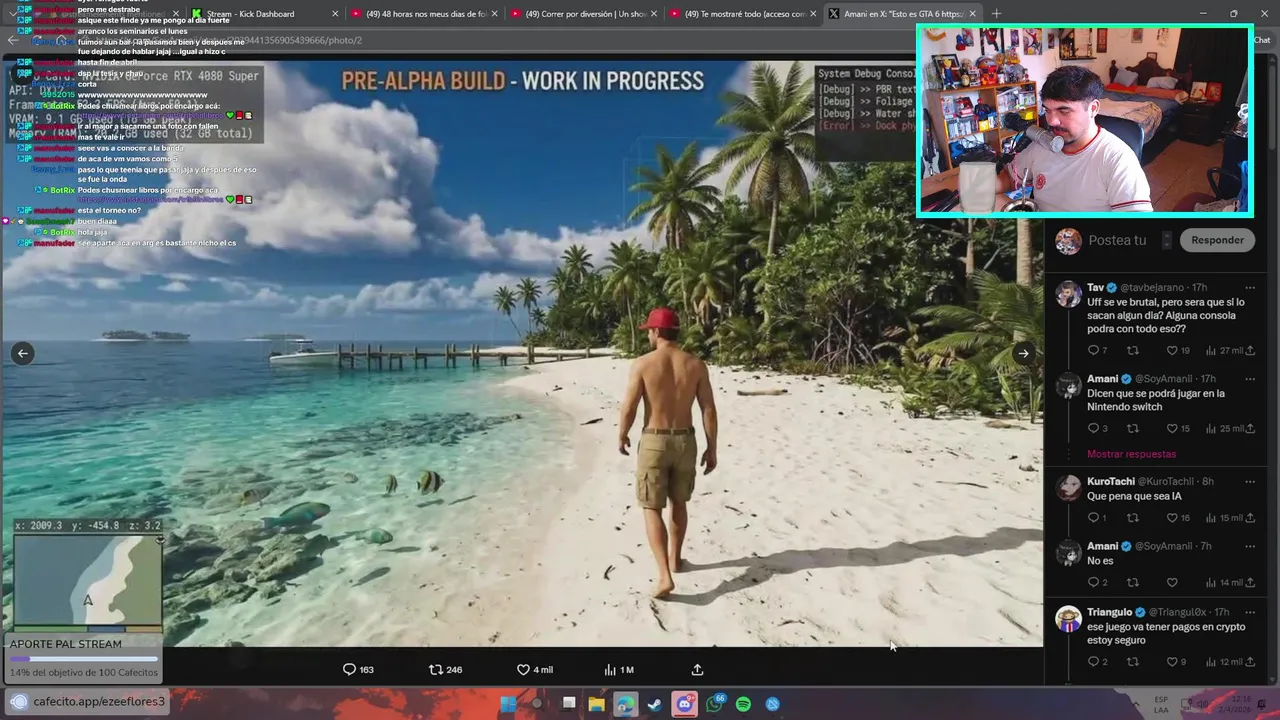Open Triangulo's profile name link
The image size is (1280, 720).
coord(1109,612)
